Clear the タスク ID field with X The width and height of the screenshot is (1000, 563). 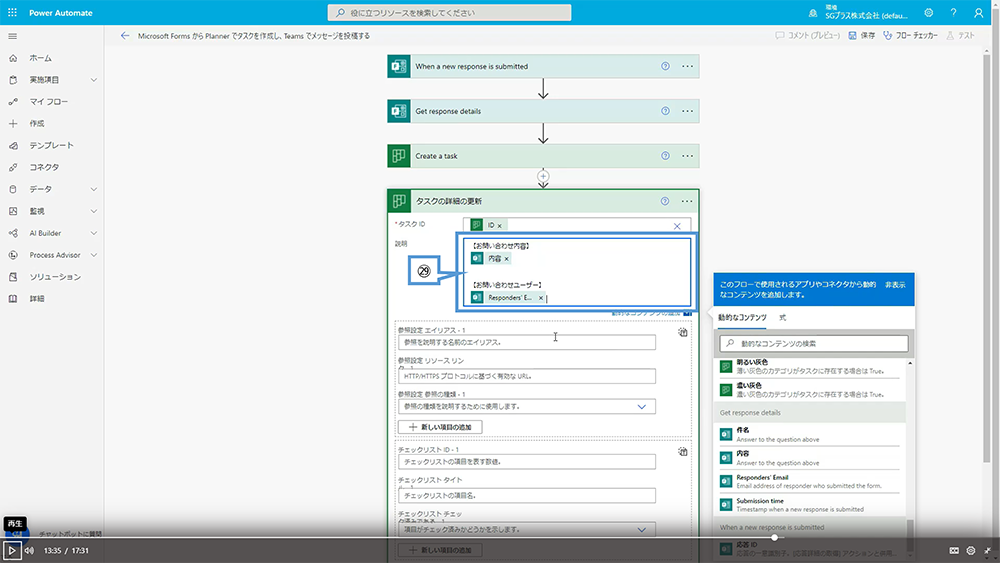(677, 226)
